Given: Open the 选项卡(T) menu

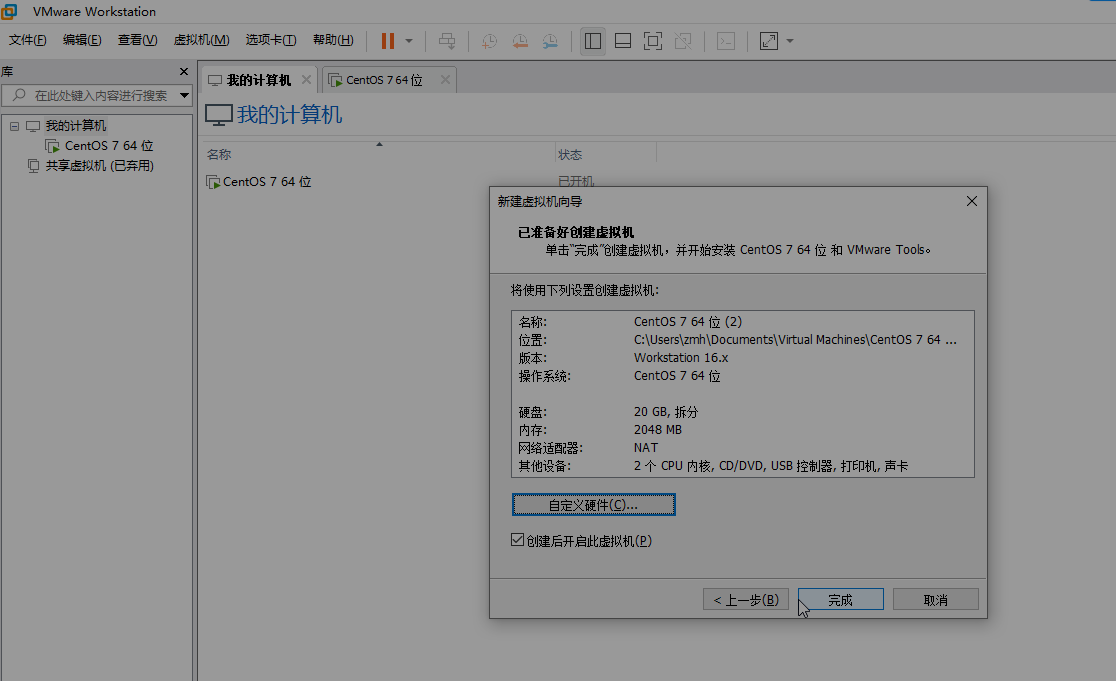Looking at the screenshot, I should point(270,40).
